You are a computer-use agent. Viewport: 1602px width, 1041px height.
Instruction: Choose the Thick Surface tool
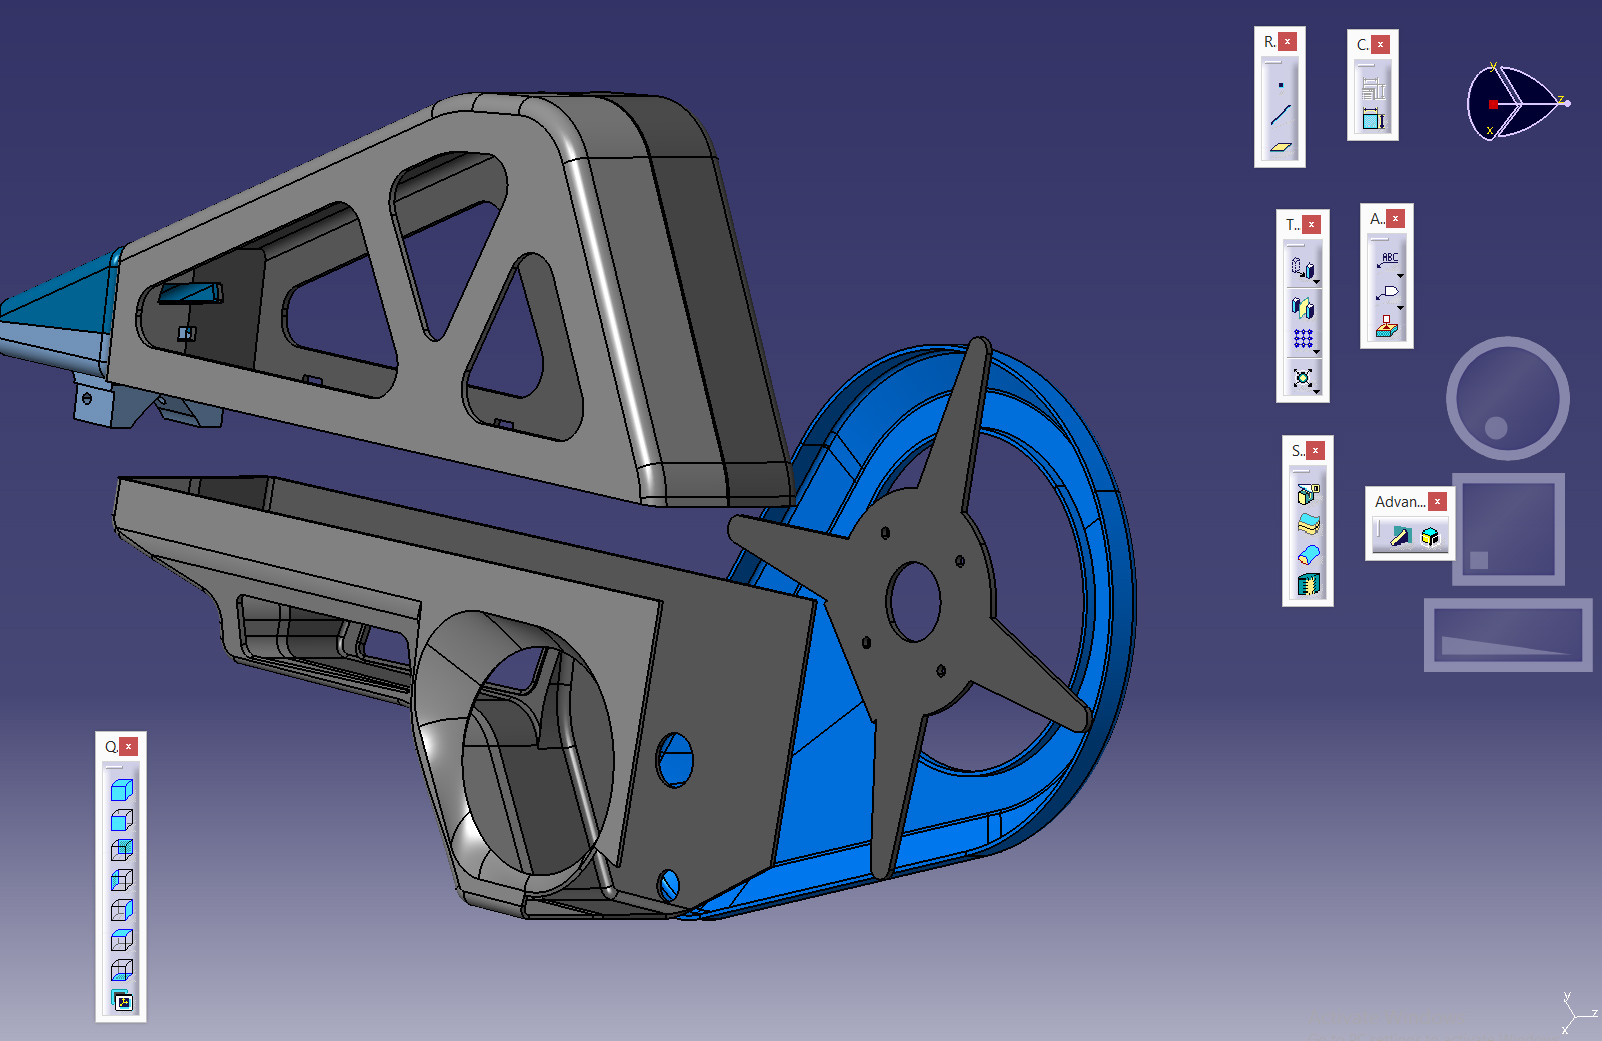tap(1308, 524)
